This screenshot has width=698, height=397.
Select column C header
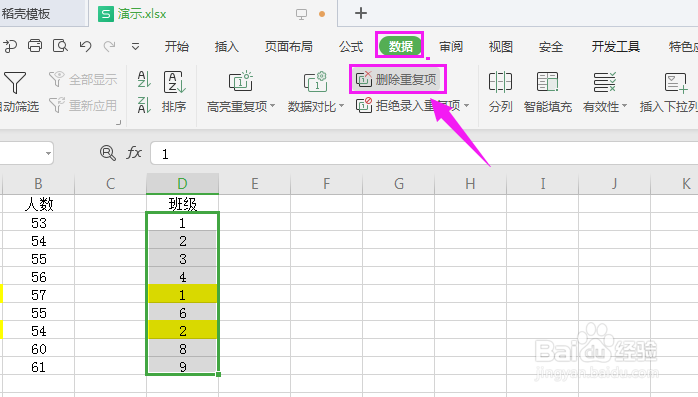tap(110, 183)
